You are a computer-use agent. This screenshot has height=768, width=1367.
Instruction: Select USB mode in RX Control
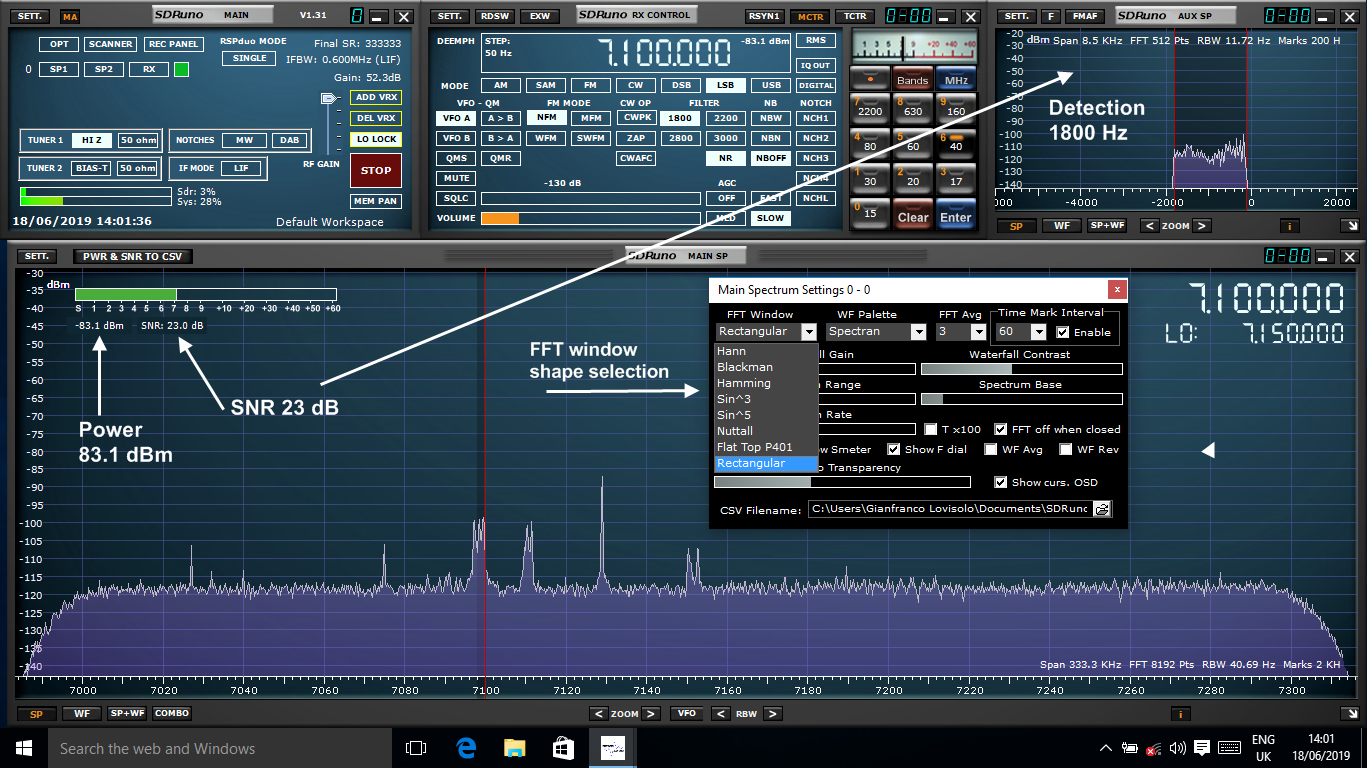pyautogui.click(x=771, y=86)
